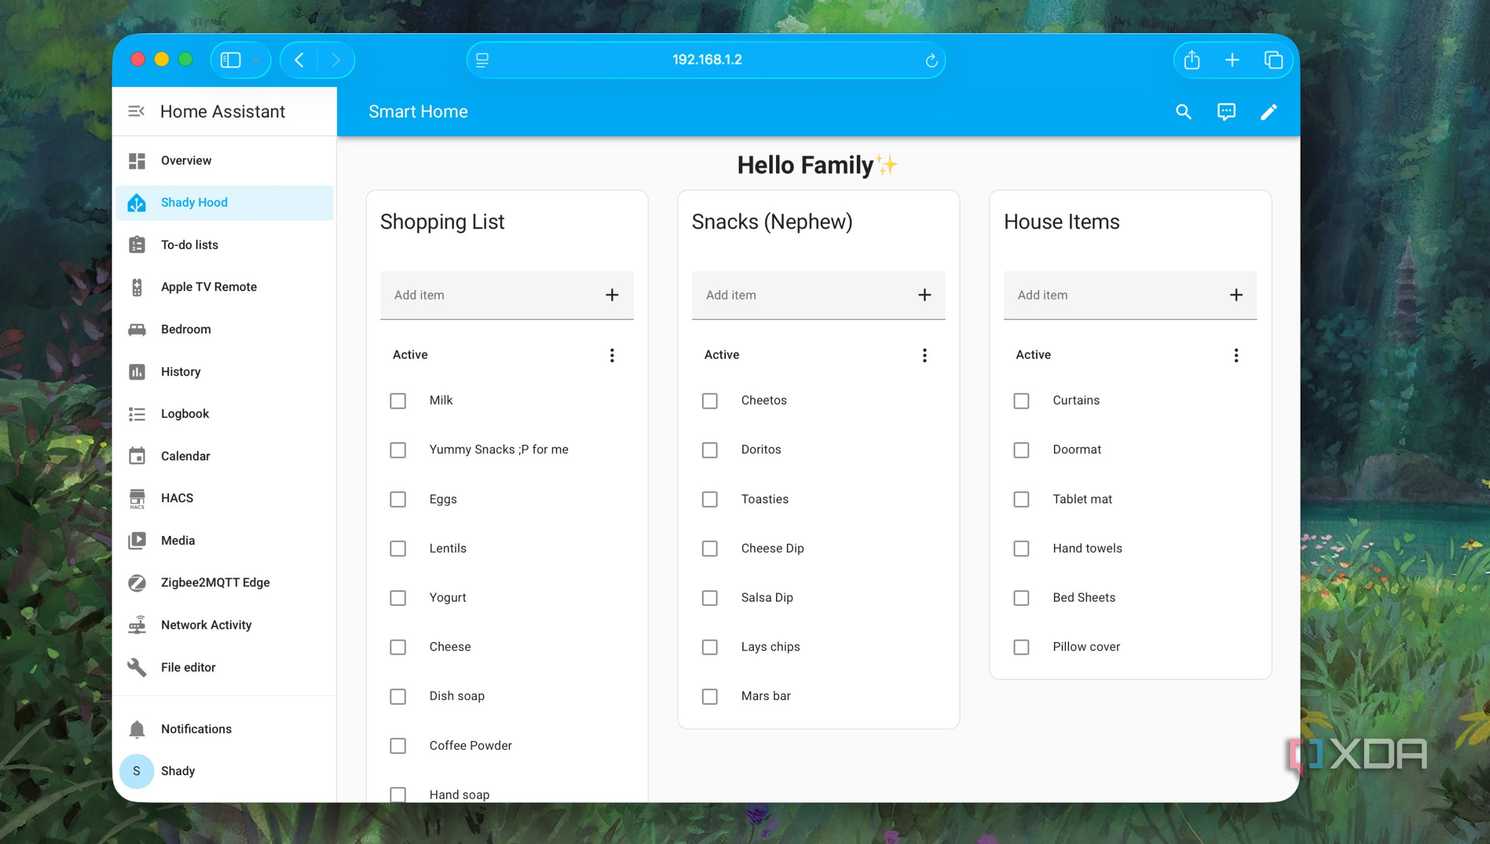Click the Notifications bell icon
Screen dimensions: 1490x844
pyautogui.click(x=137, y=729)
